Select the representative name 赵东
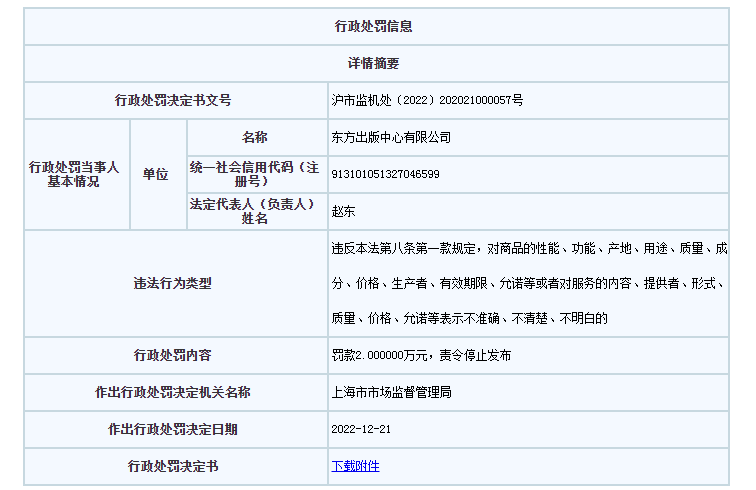The height and width of the screenshot is (490, 756). click(x=343, y=211)
